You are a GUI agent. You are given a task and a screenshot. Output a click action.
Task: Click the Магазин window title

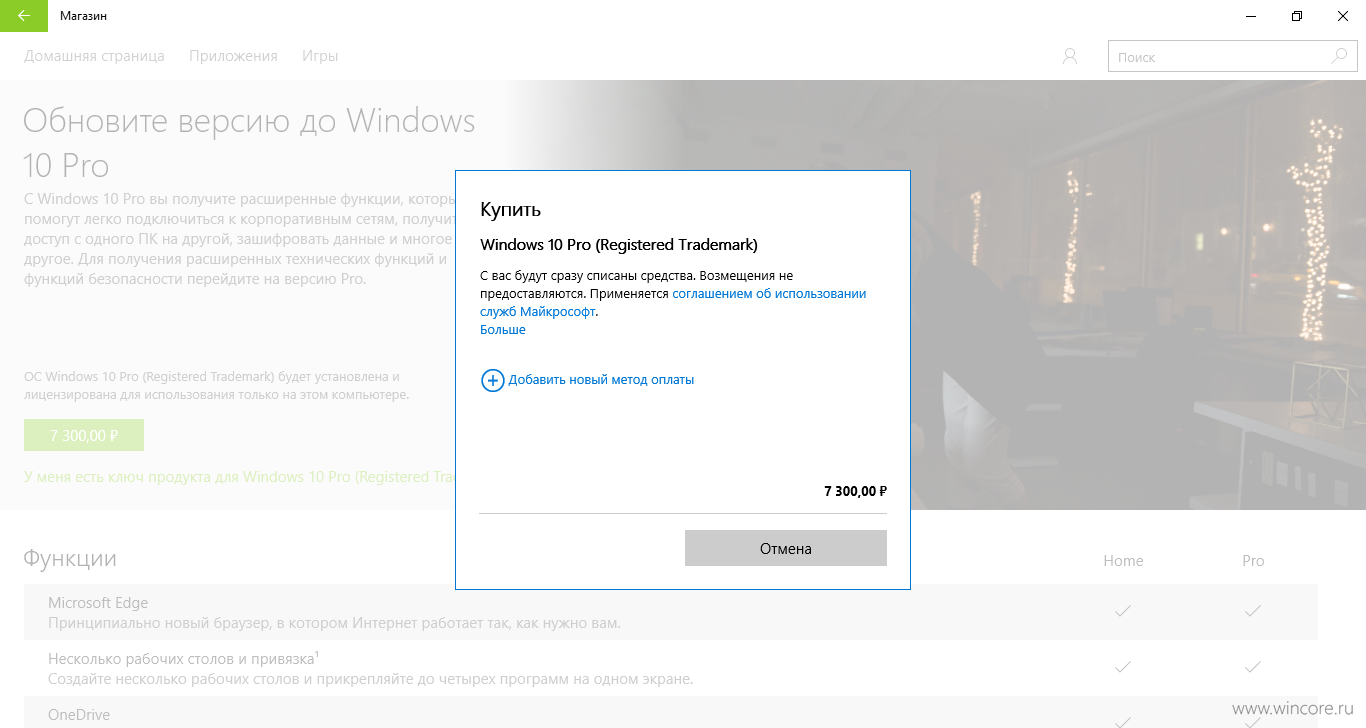tap(84, 16)
